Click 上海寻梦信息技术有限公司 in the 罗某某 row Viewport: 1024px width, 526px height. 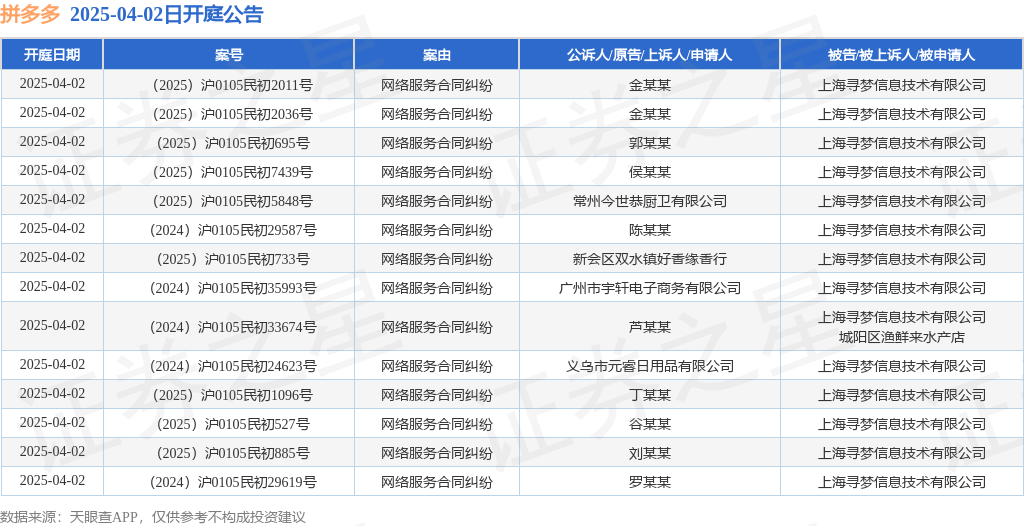coord(902,482)
